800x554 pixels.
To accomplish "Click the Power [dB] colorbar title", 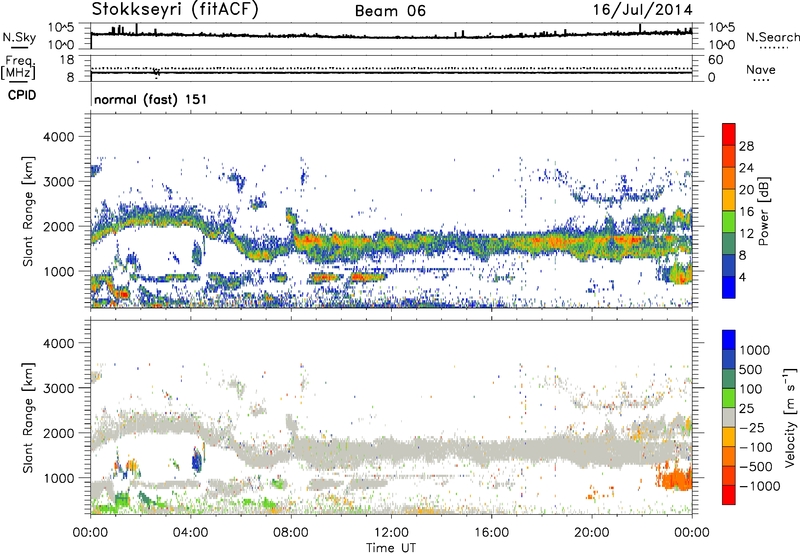I will (764, 211).
